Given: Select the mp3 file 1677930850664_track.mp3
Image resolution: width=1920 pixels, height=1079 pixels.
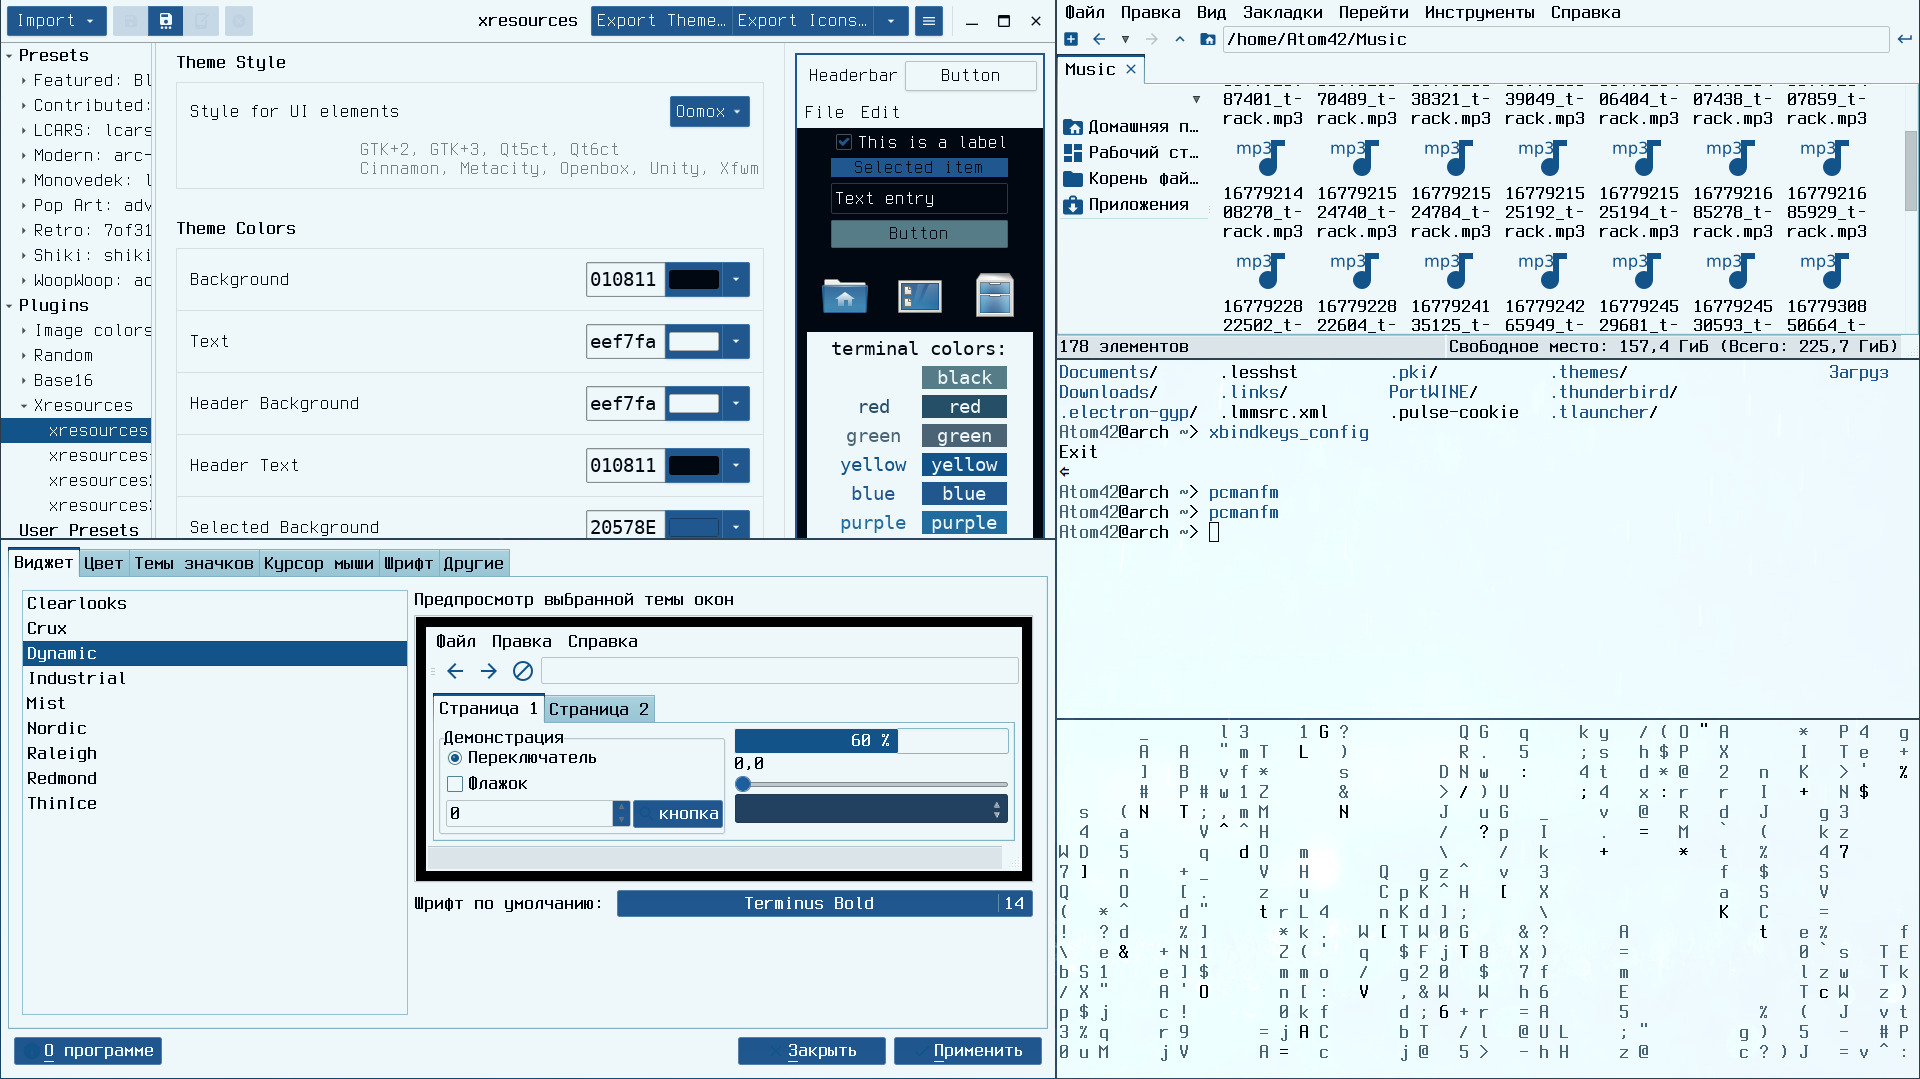Looking at the screenshot, I should (1826, 292).
